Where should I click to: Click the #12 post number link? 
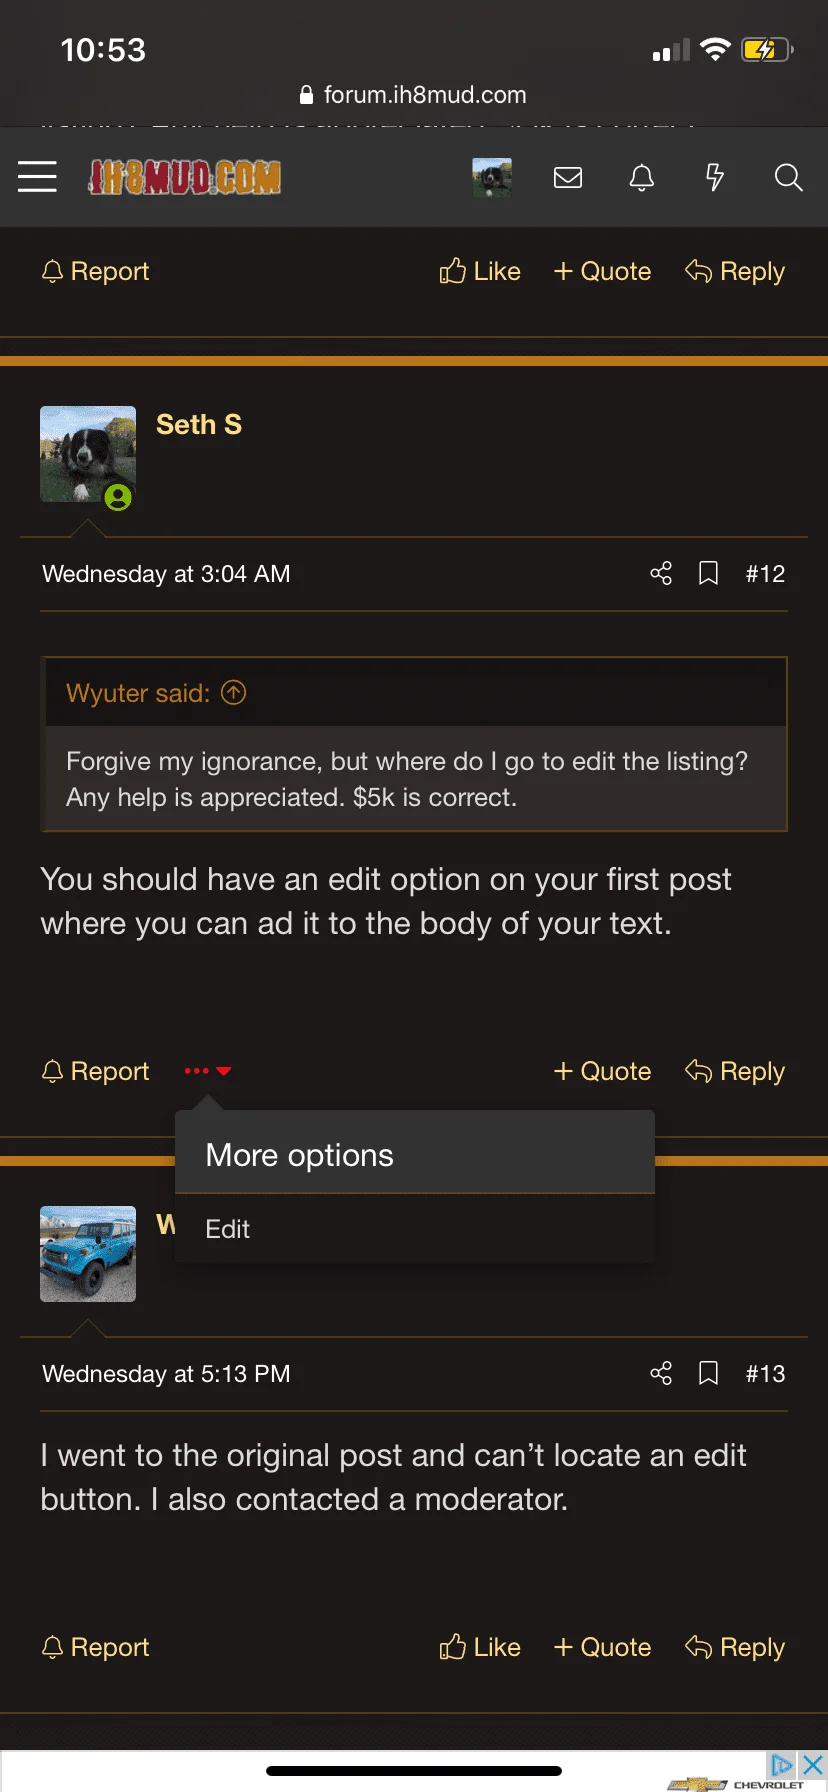coord(765,574)
